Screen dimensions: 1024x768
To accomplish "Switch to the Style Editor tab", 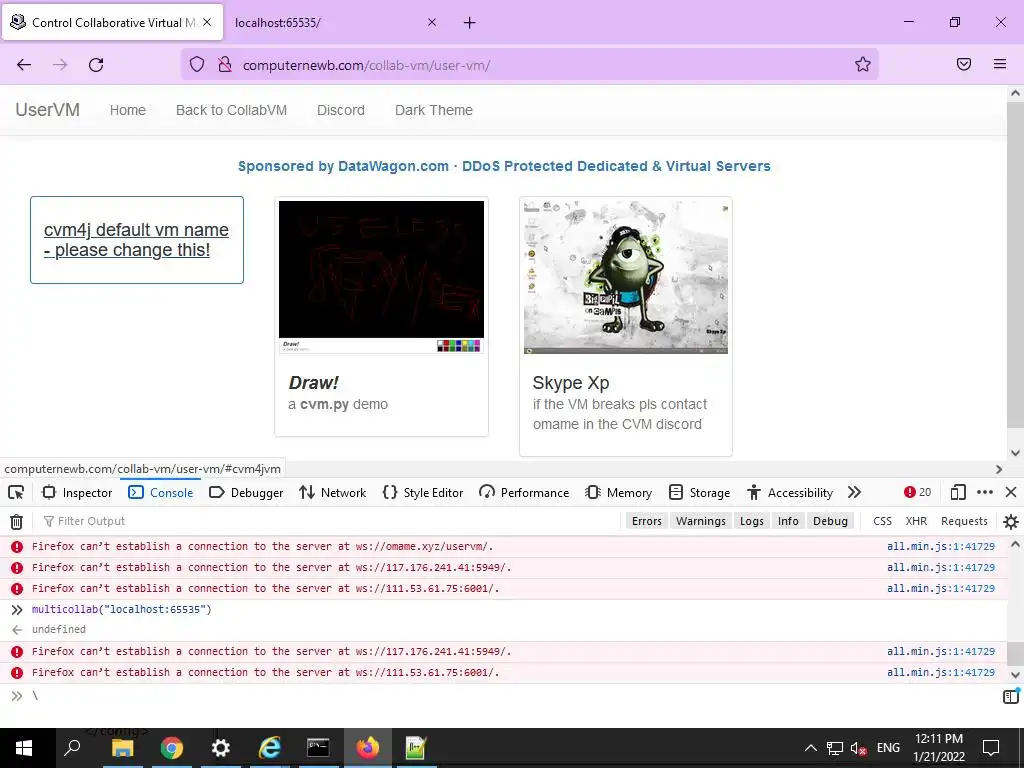I will 423,492.
